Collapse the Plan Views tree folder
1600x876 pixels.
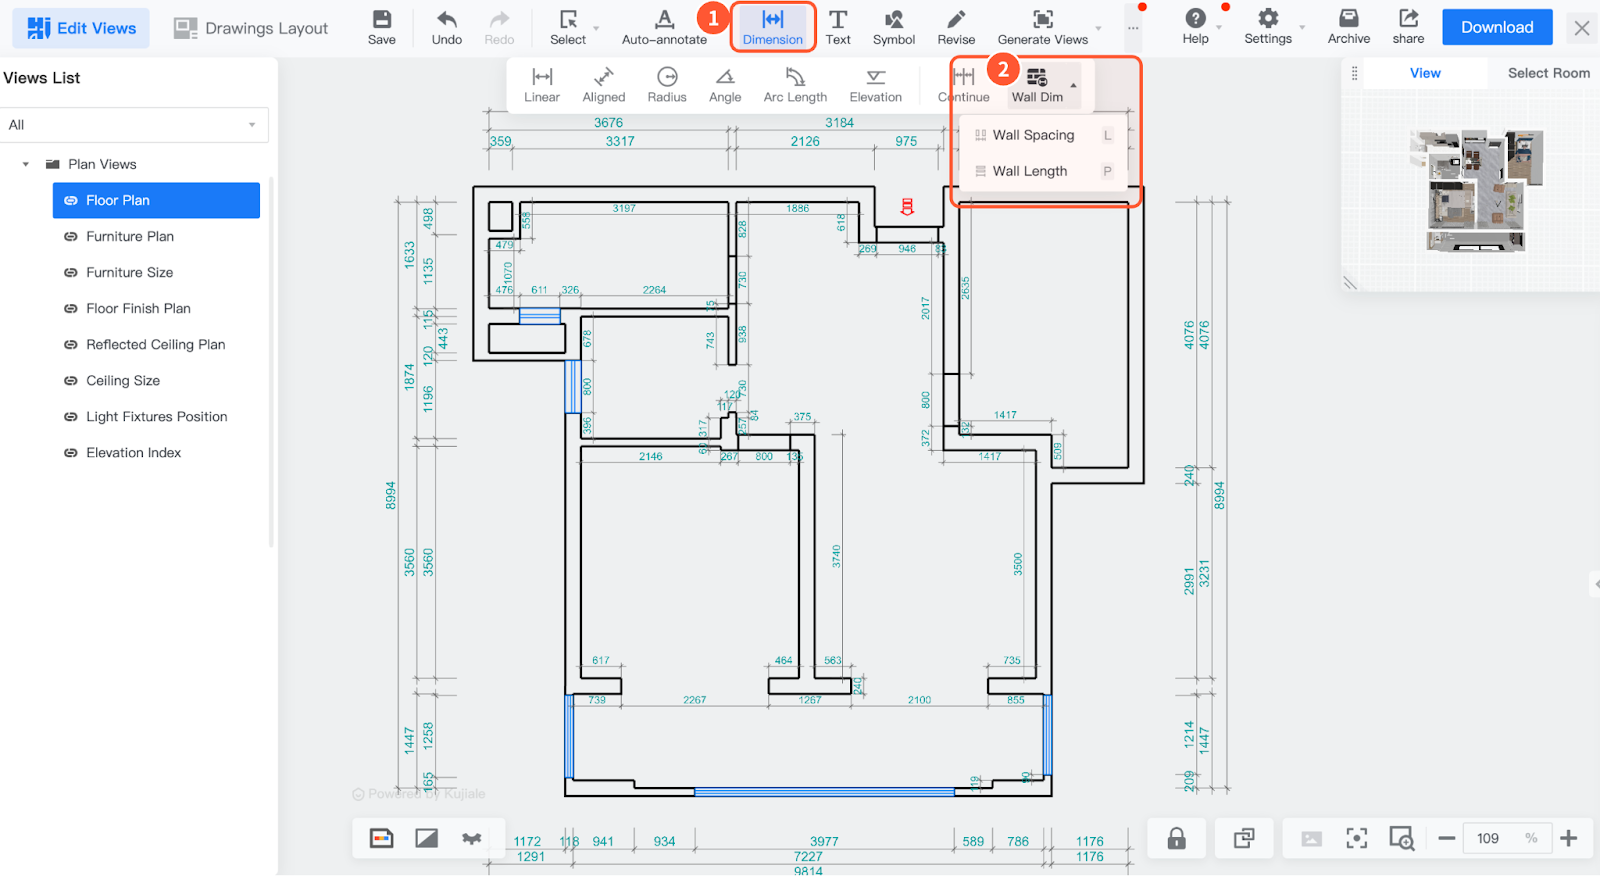[26, 164]
